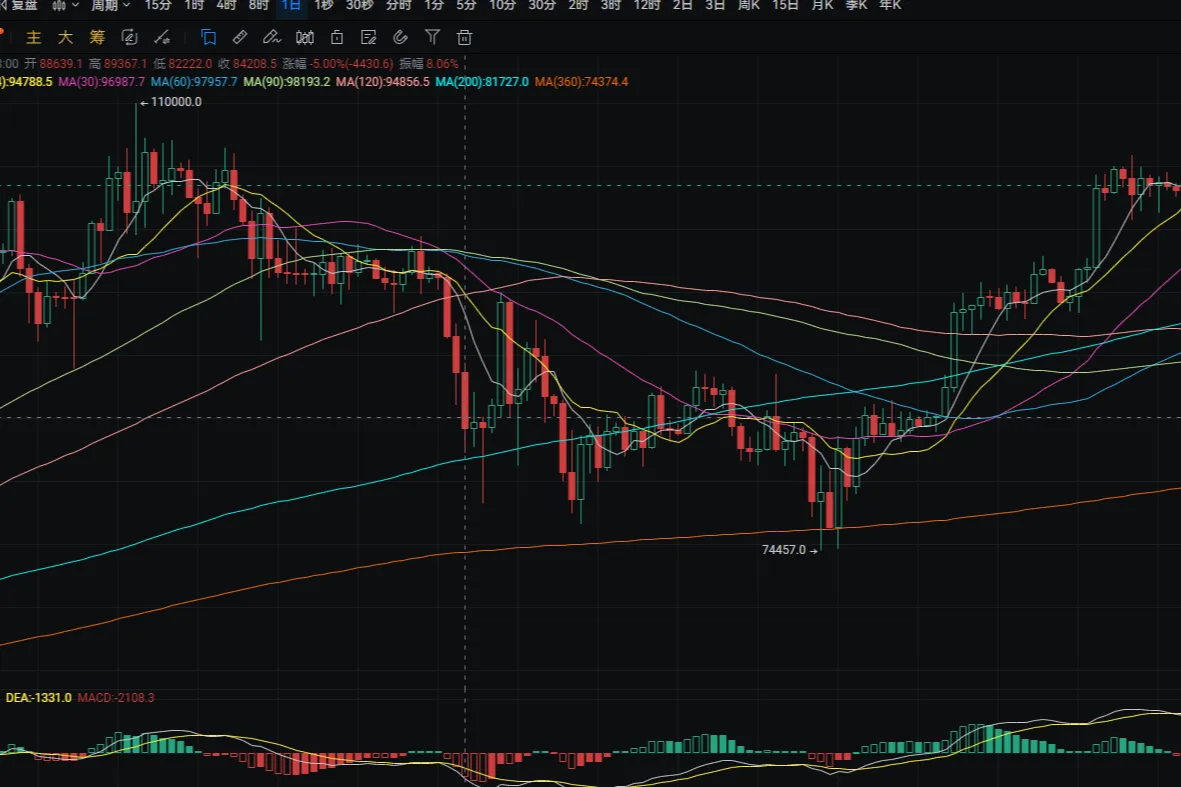Switch to the 30分 timeframe

click(542, 5)
